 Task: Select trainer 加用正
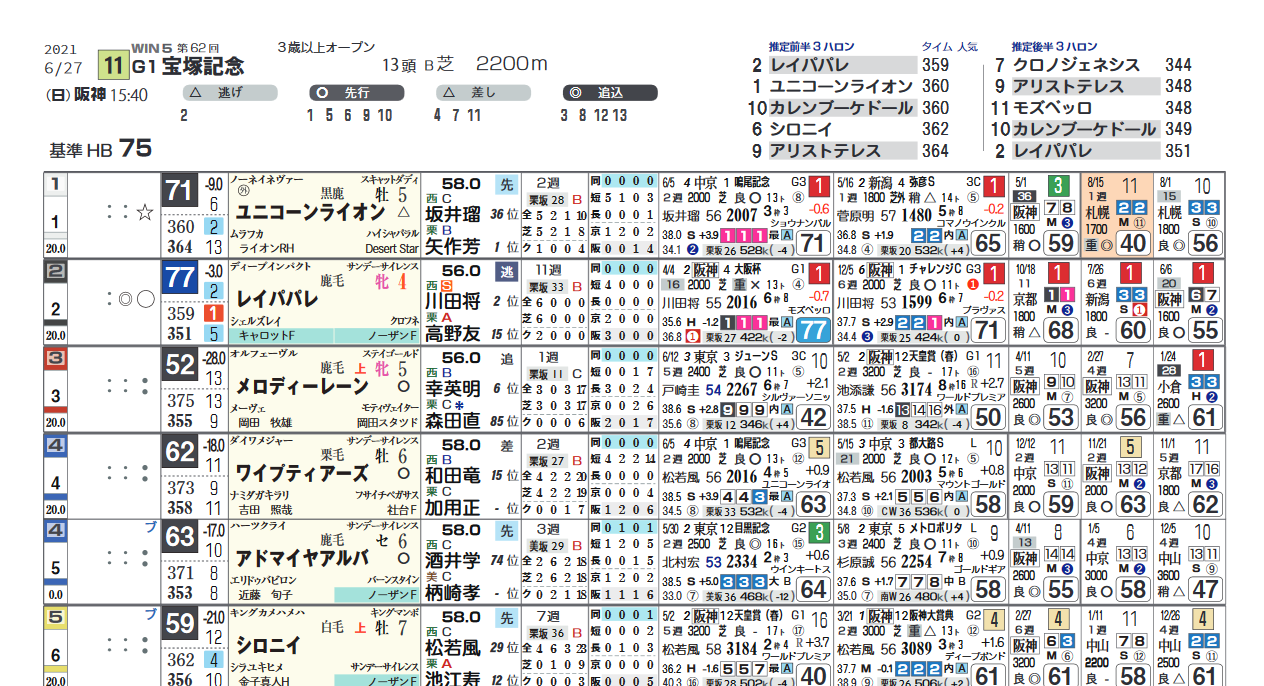pyautogui.click(x=453, y=508)
